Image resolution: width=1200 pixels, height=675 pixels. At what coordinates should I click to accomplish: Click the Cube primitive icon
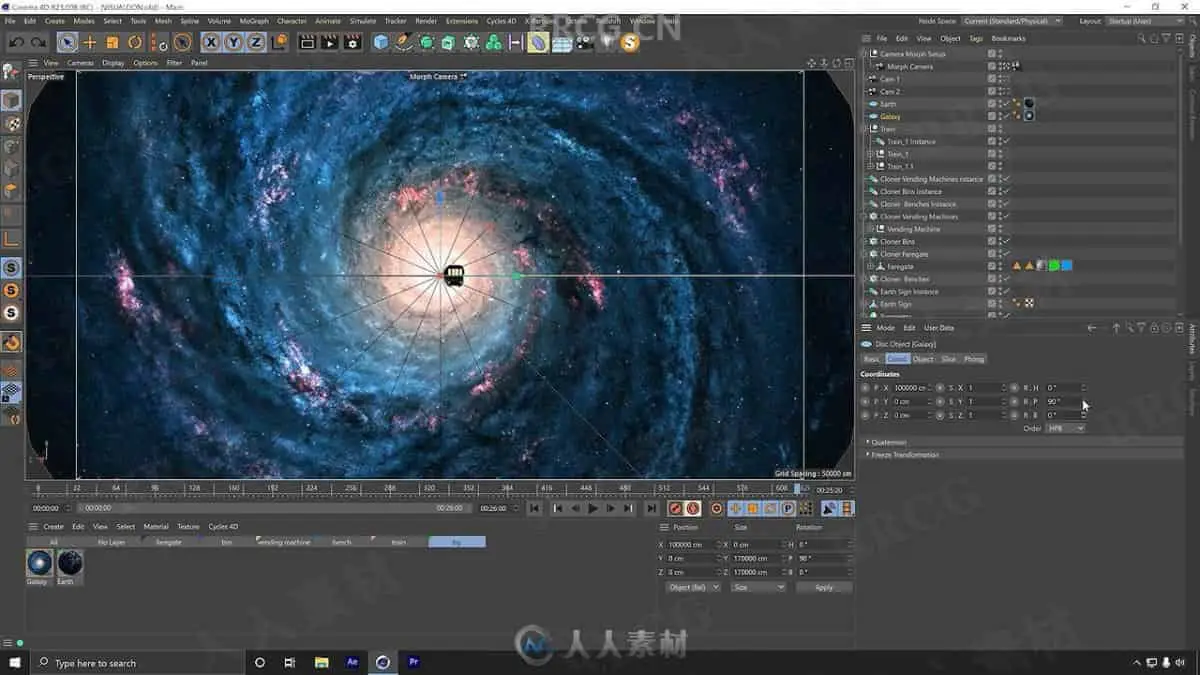[x=381, y=42]
